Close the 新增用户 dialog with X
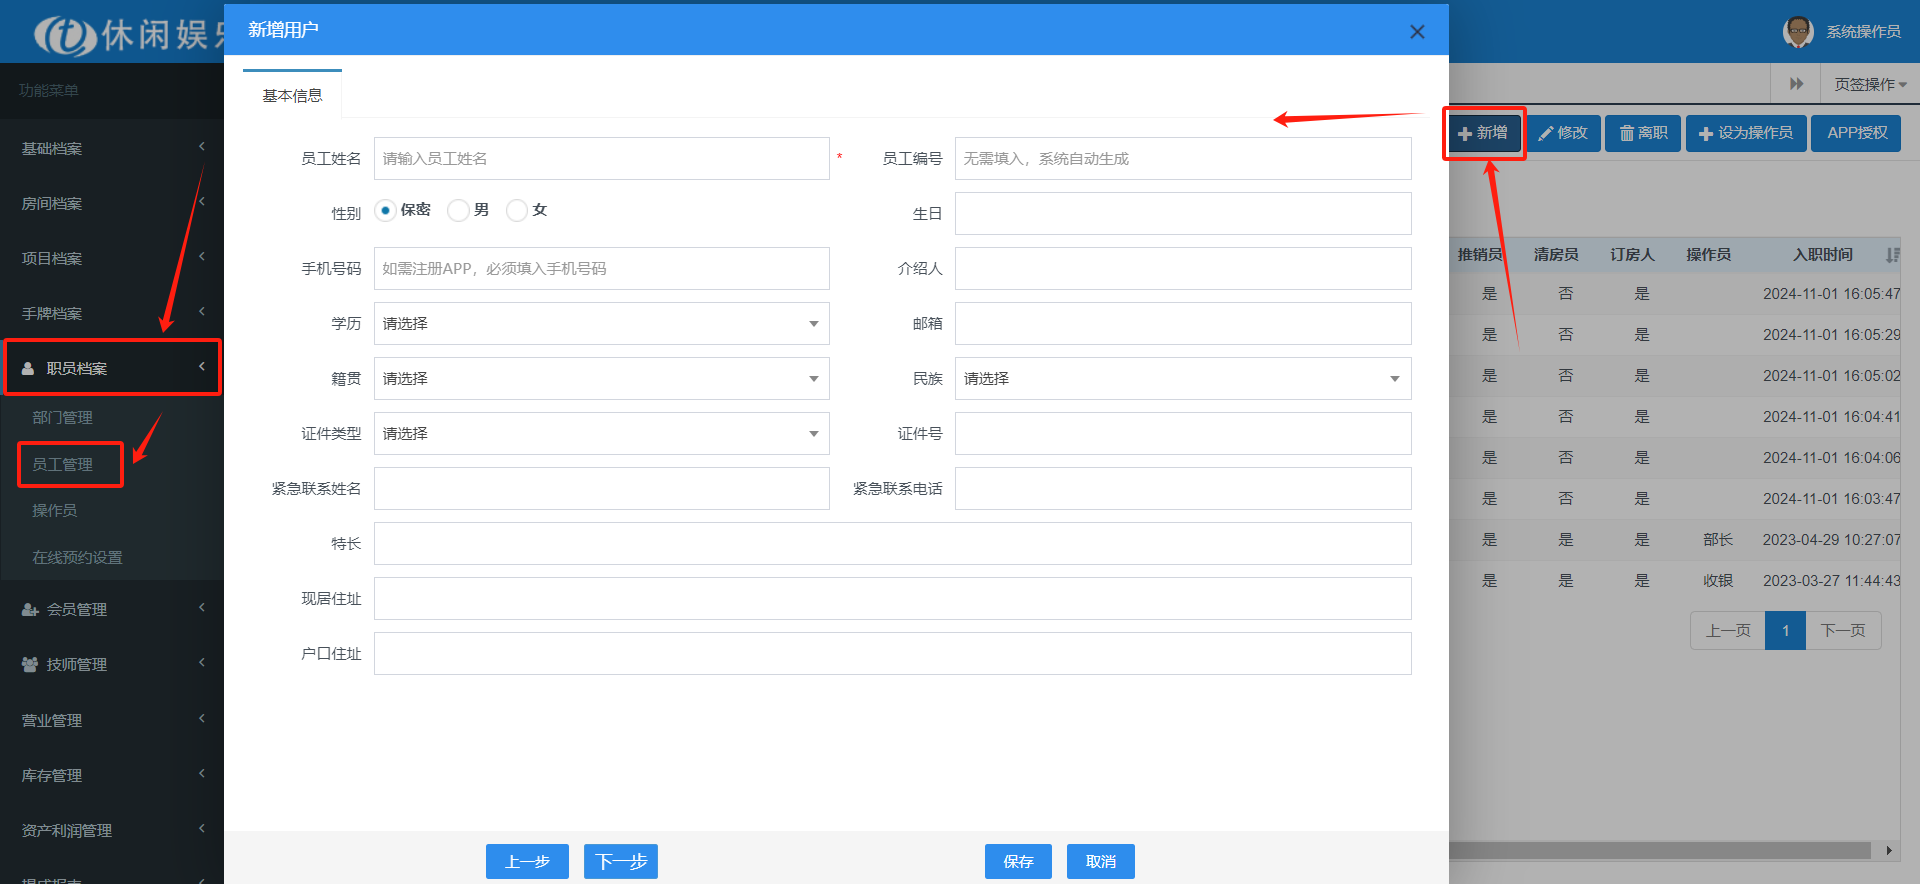 coord(1416,32)
